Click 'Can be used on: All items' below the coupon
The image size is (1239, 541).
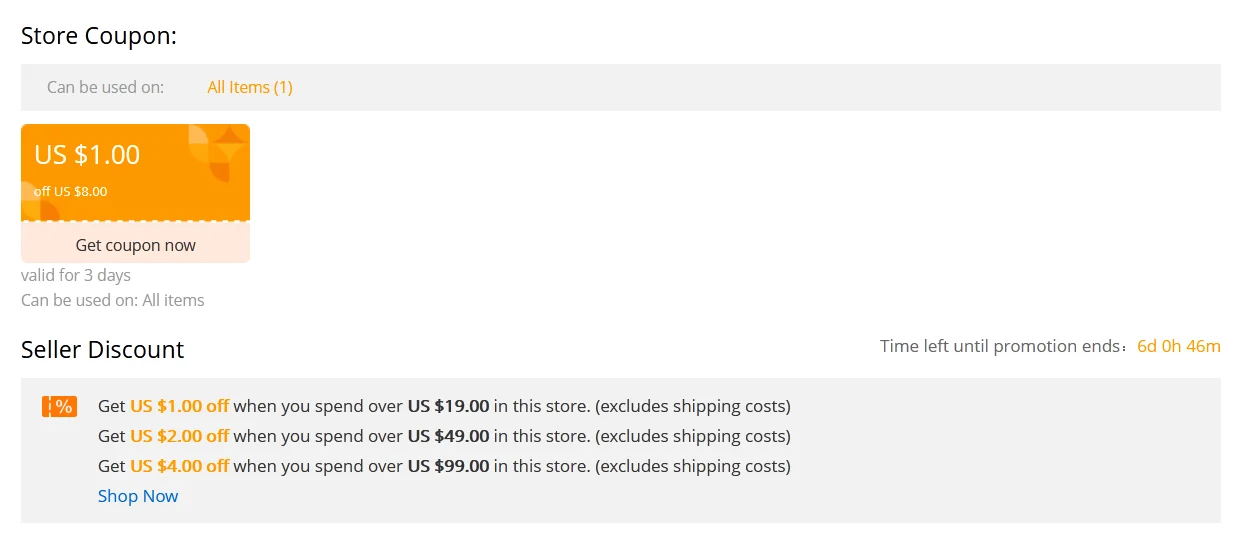click(113, 300)
